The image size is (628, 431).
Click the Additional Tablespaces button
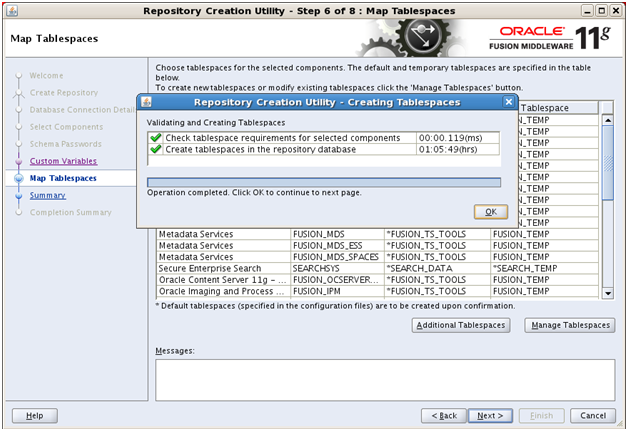coord(461,325)
